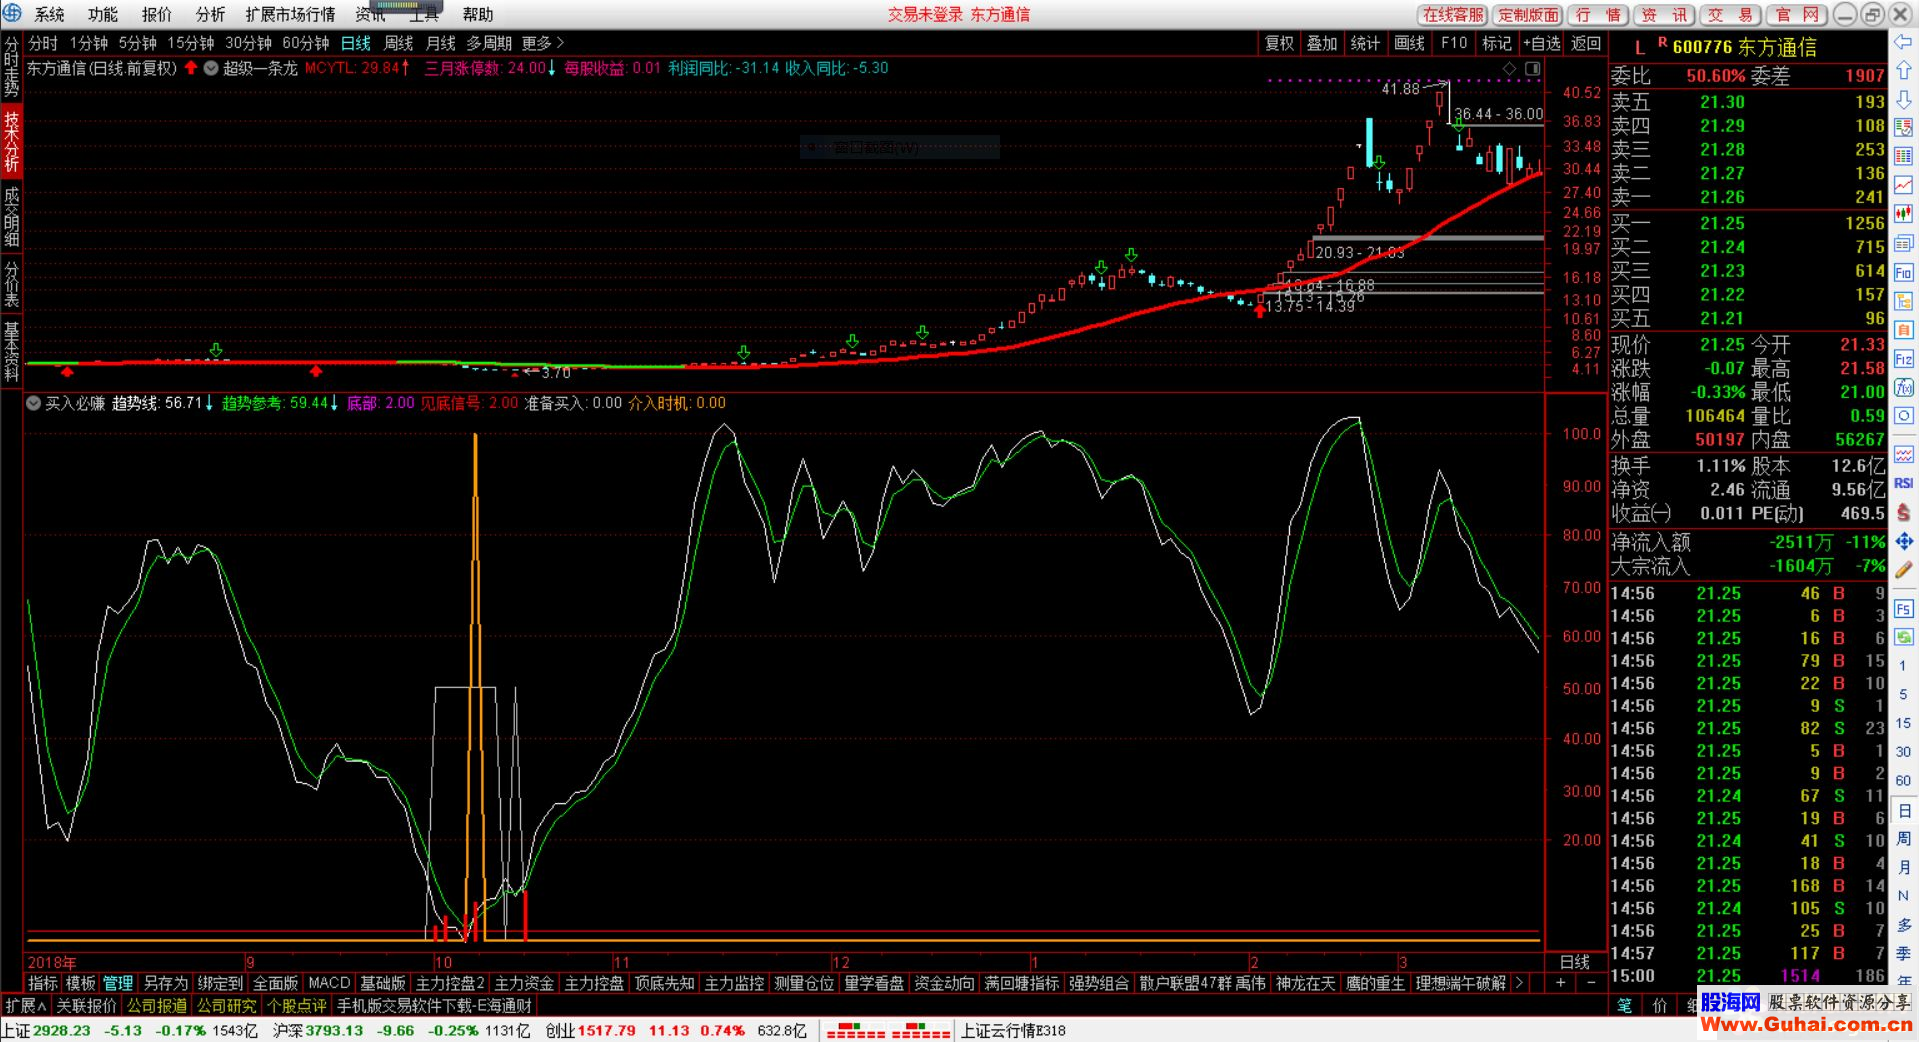The image size is (1919, 1042).
Task: Click the down-arrow icon in right toolbar
Action: [1903, 100]
